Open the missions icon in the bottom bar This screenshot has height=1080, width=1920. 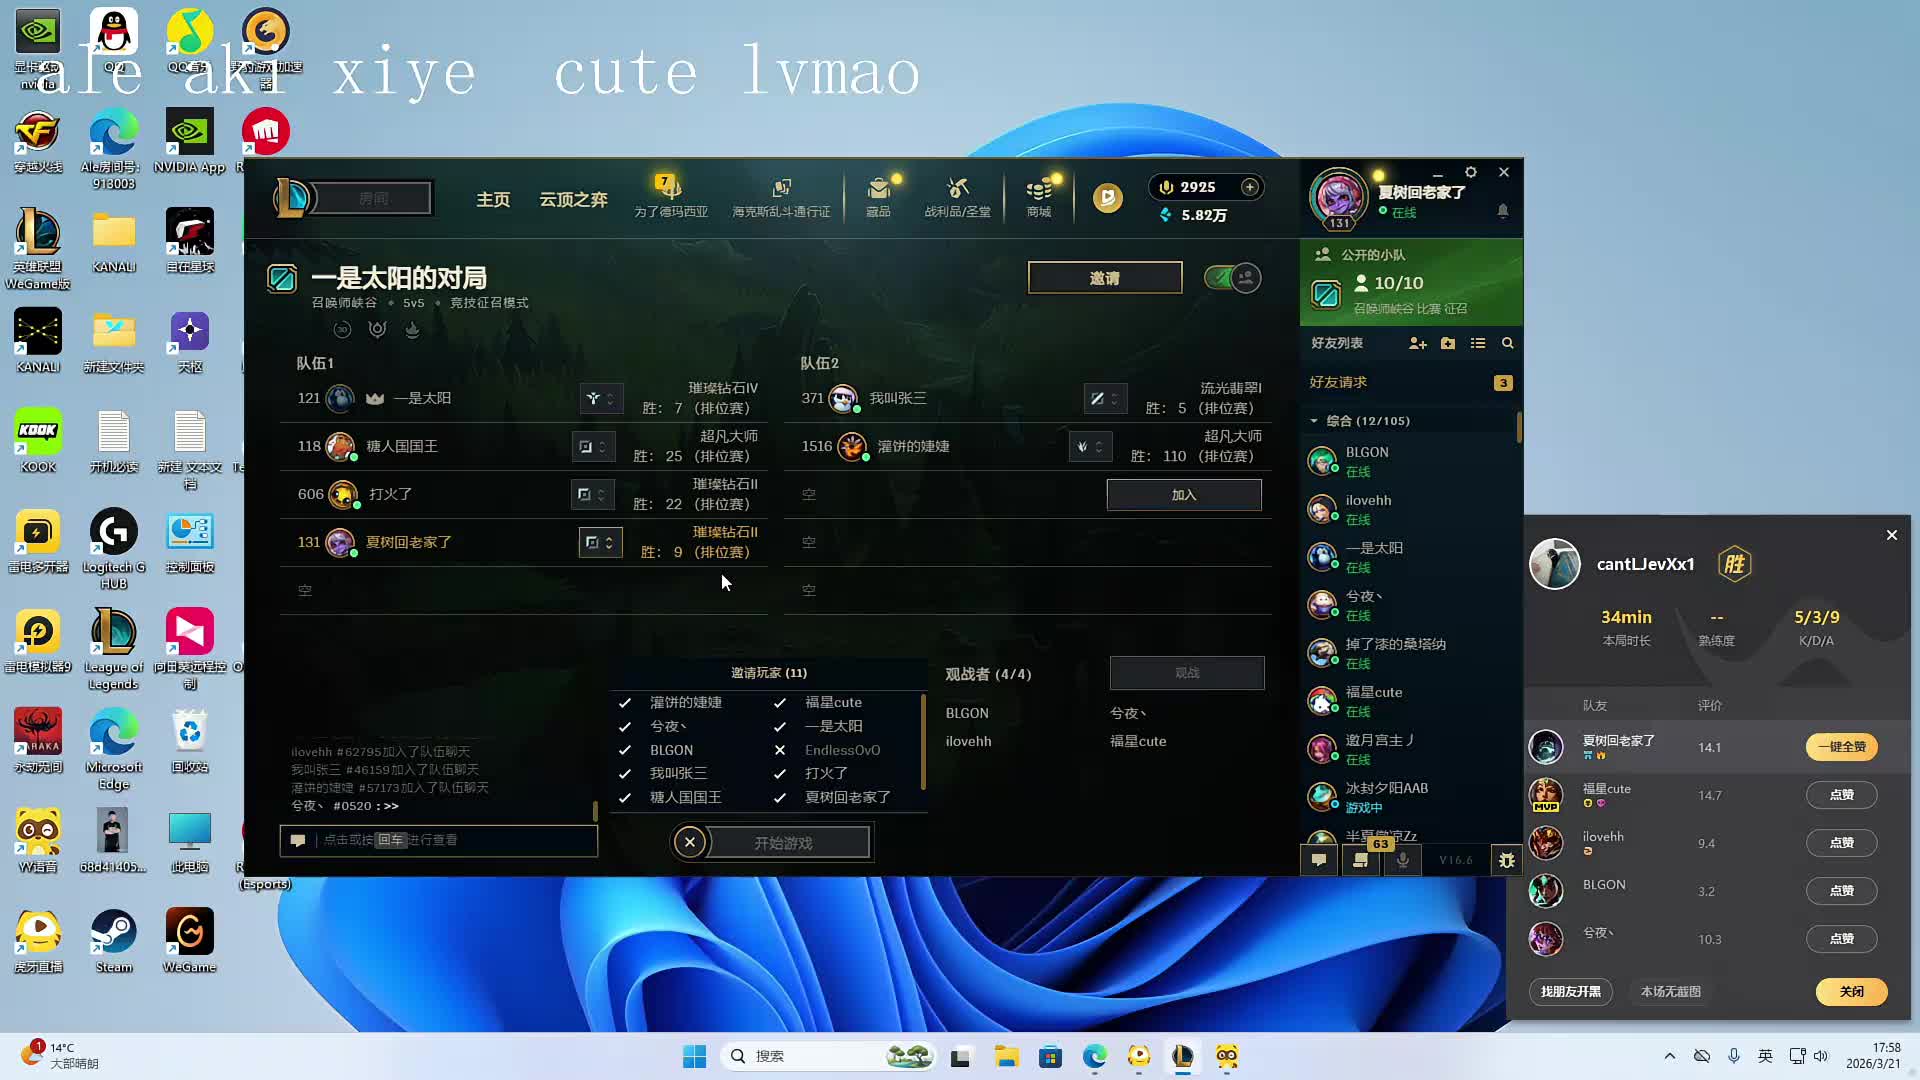click(1360, 860)
